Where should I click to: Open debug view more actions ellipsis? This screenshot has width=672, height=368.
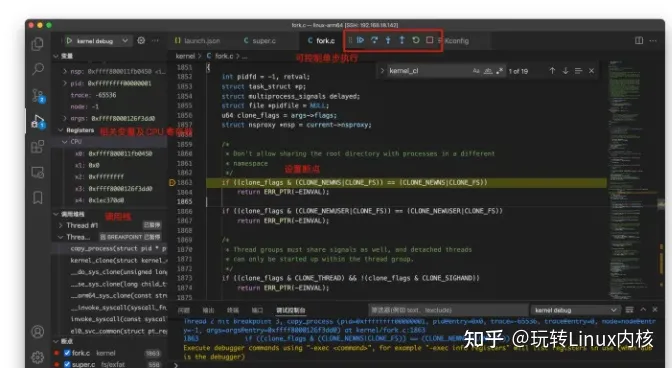tap(155, 41)
